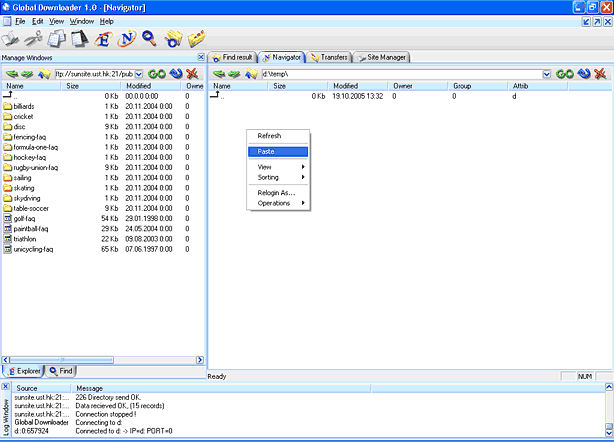
Task: Sort Navigator pane by Attrib column
Action: pyautogui.click(x=538, y=86)
